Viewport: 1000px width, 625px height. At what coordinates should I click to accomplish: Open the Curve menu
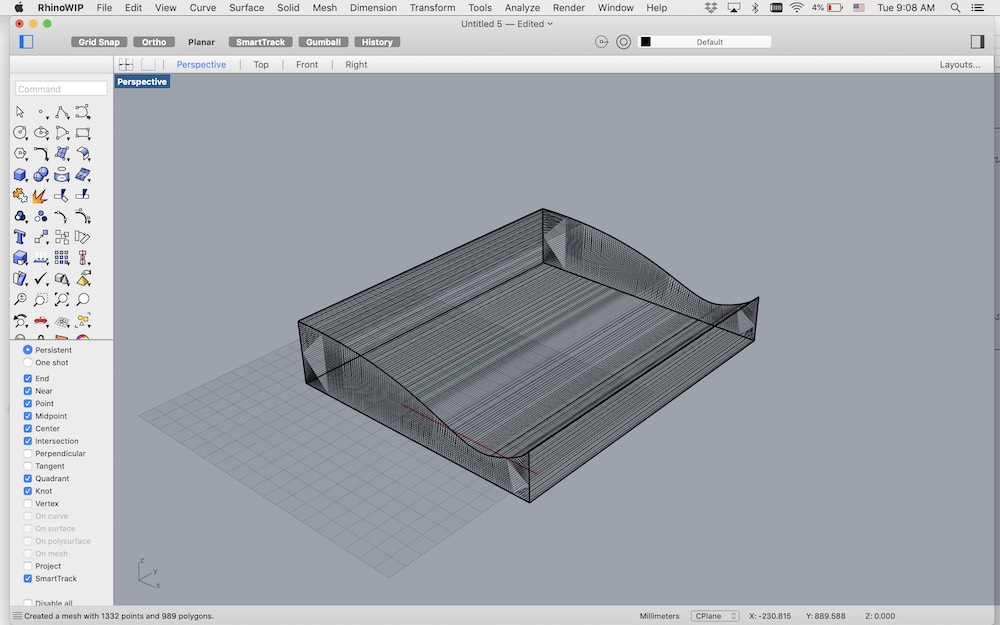point(202,8)
